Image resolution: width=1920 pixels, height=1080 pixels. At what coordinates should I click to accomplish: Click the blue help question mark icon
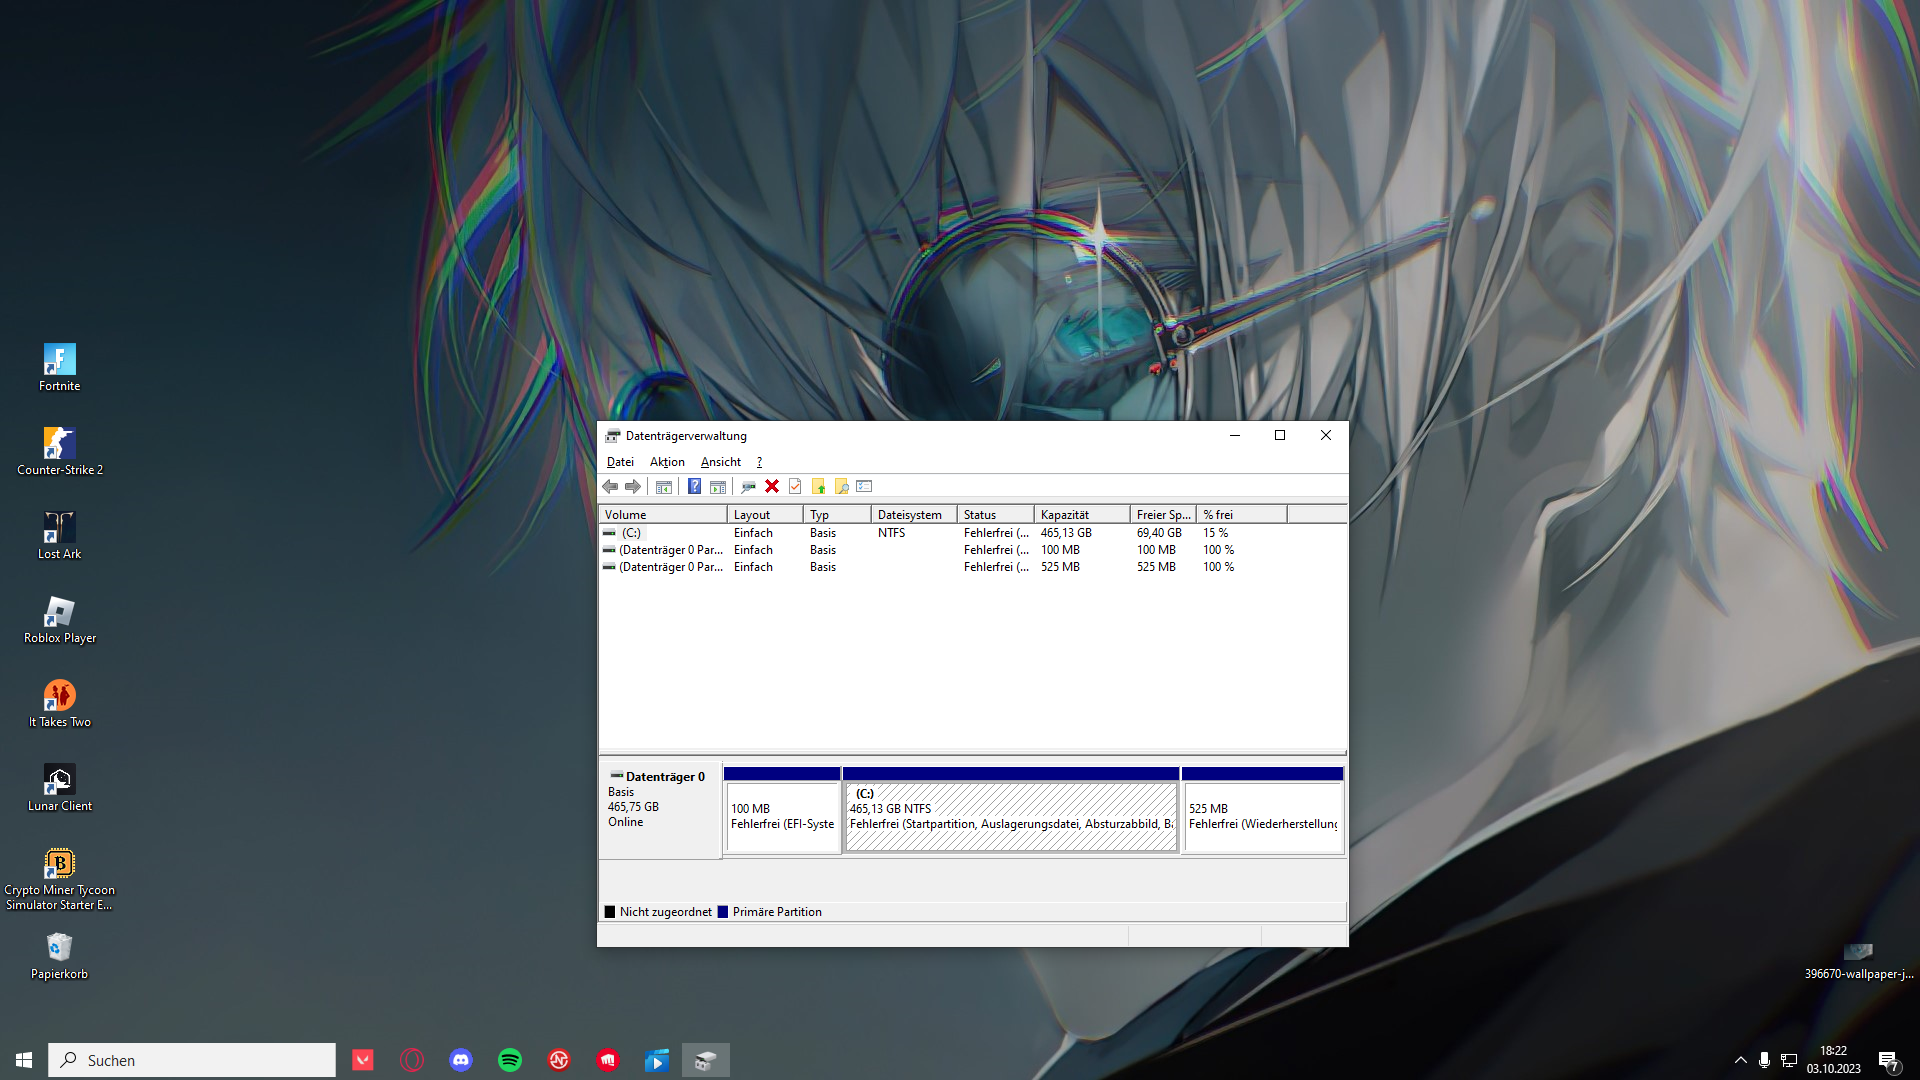point(694,487)
